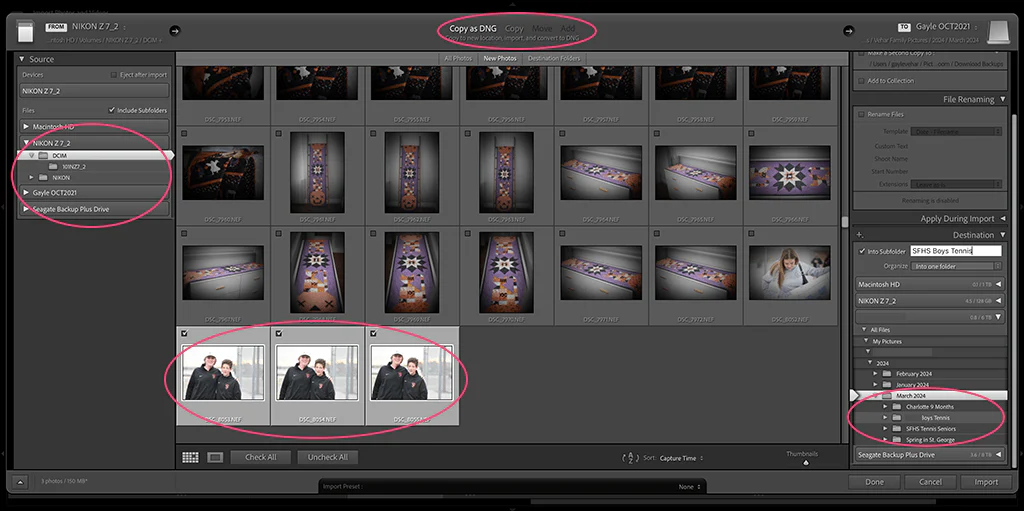Click the NIKON subfolder icon
Image resolution: width=1024 pixels, height=511 pixels.
tap(43, 178)
